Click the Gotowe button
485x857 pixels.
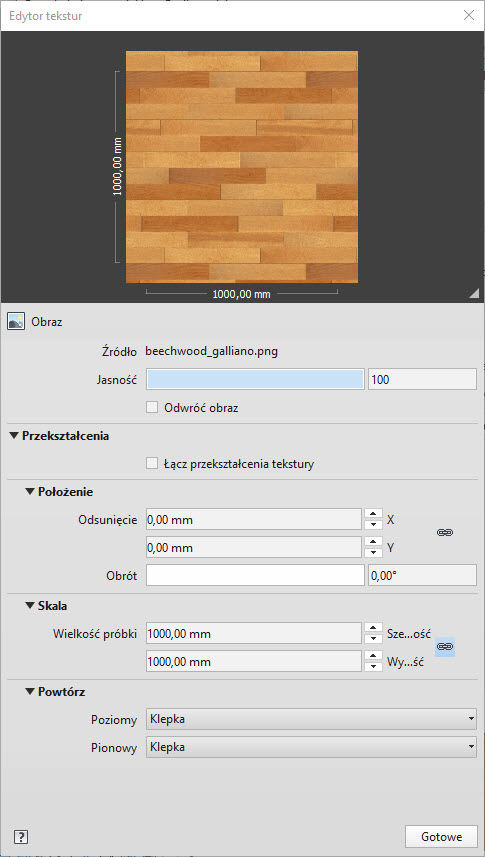[441, 836]
